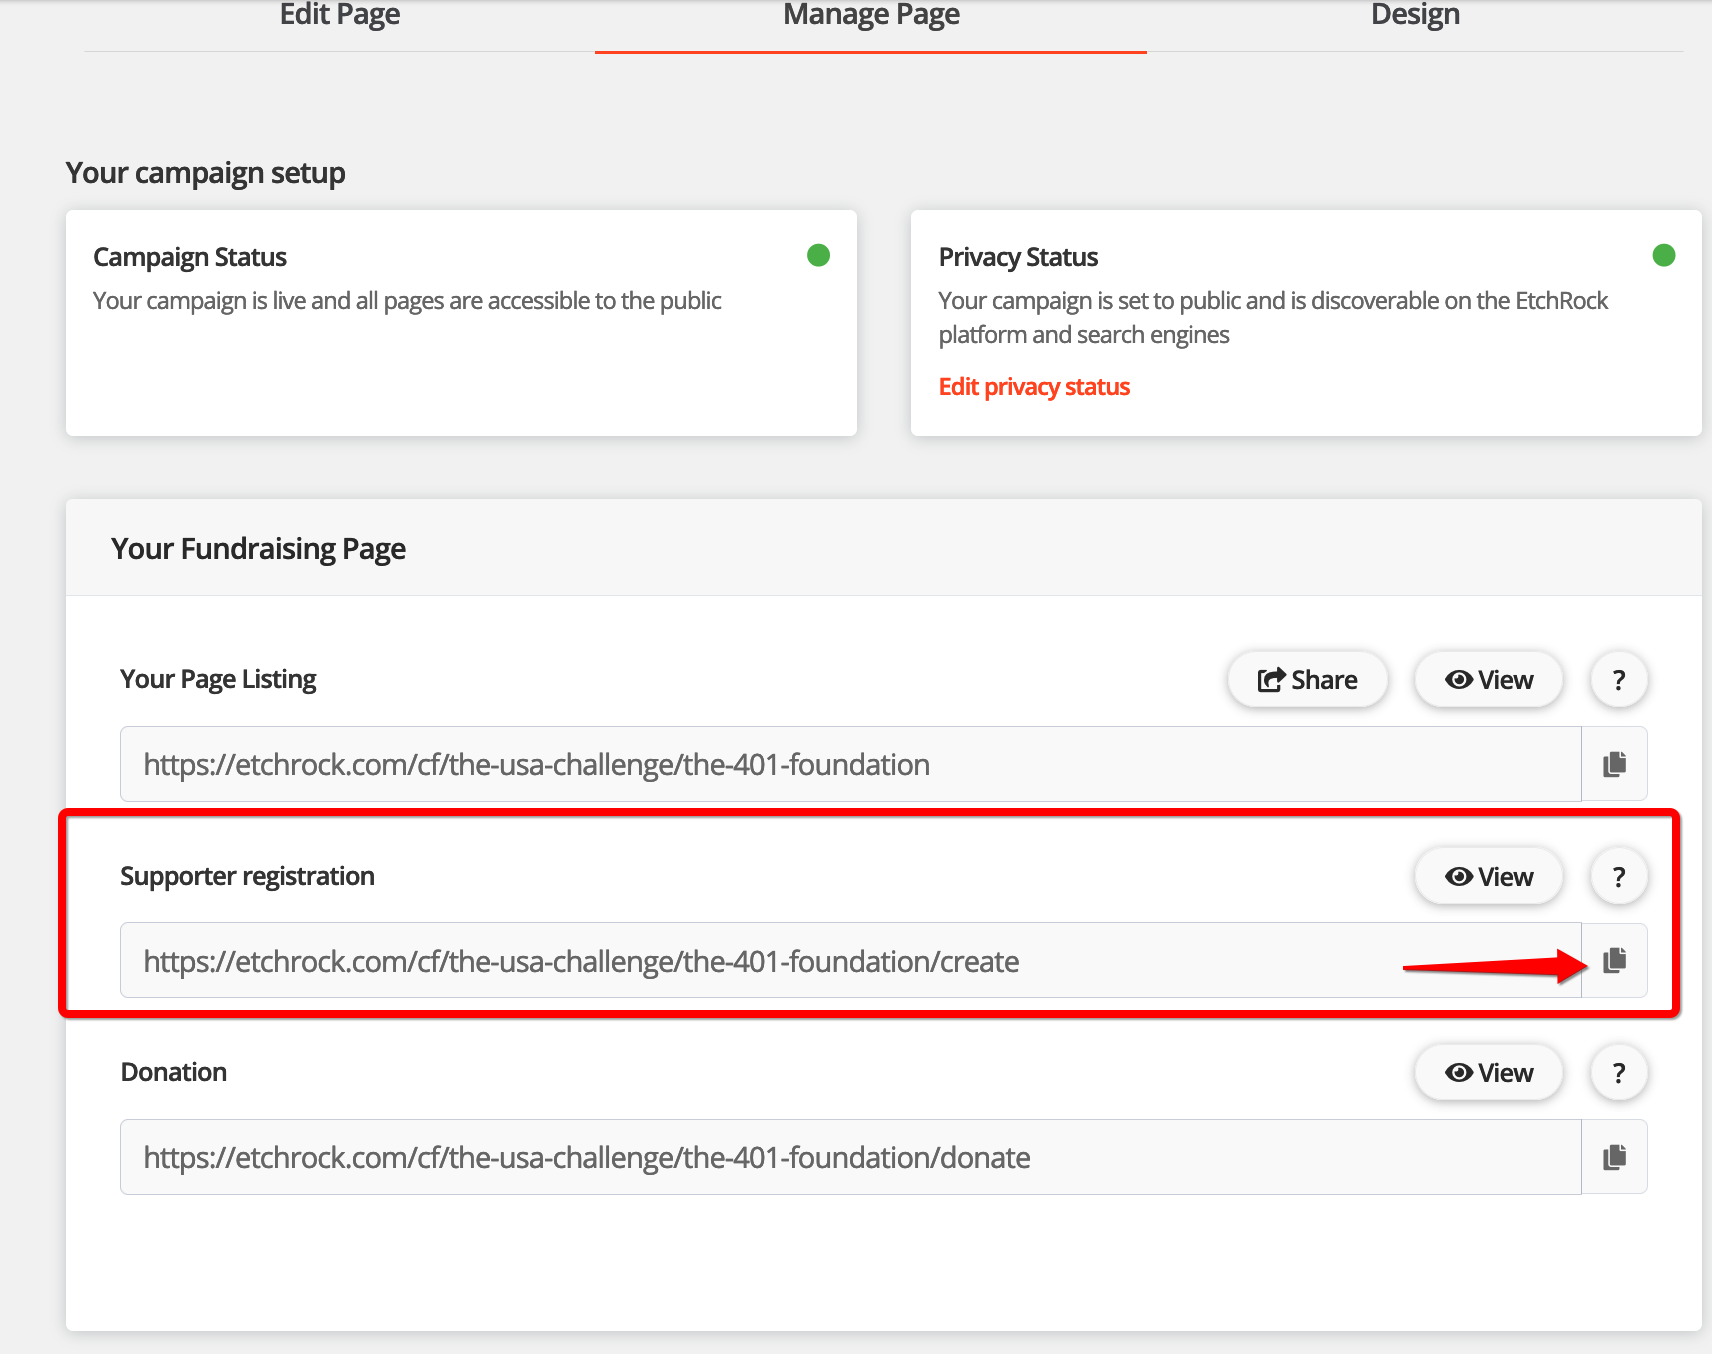Click the green Campaign Status indicator
Image resolution: width=1712 pixels, height=1354 pixels.
point(818,256)
